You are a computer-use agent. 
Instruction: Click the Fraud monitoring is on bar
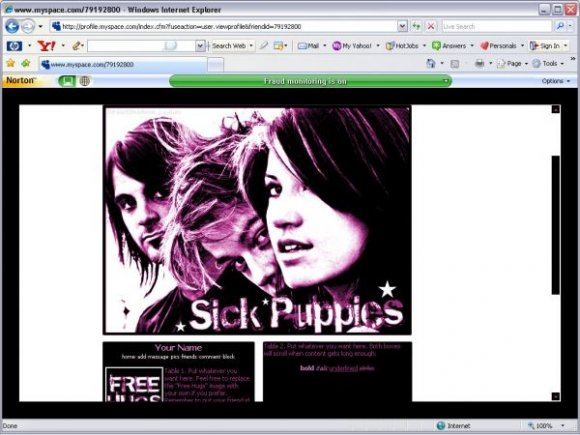[x=310, y=81]
